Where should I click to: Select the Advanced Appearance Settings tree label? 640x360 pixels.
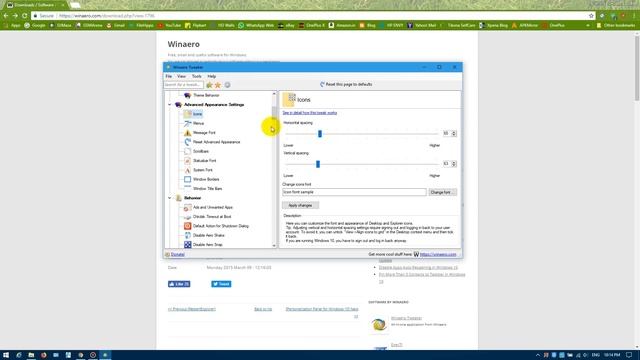point(214,105)
